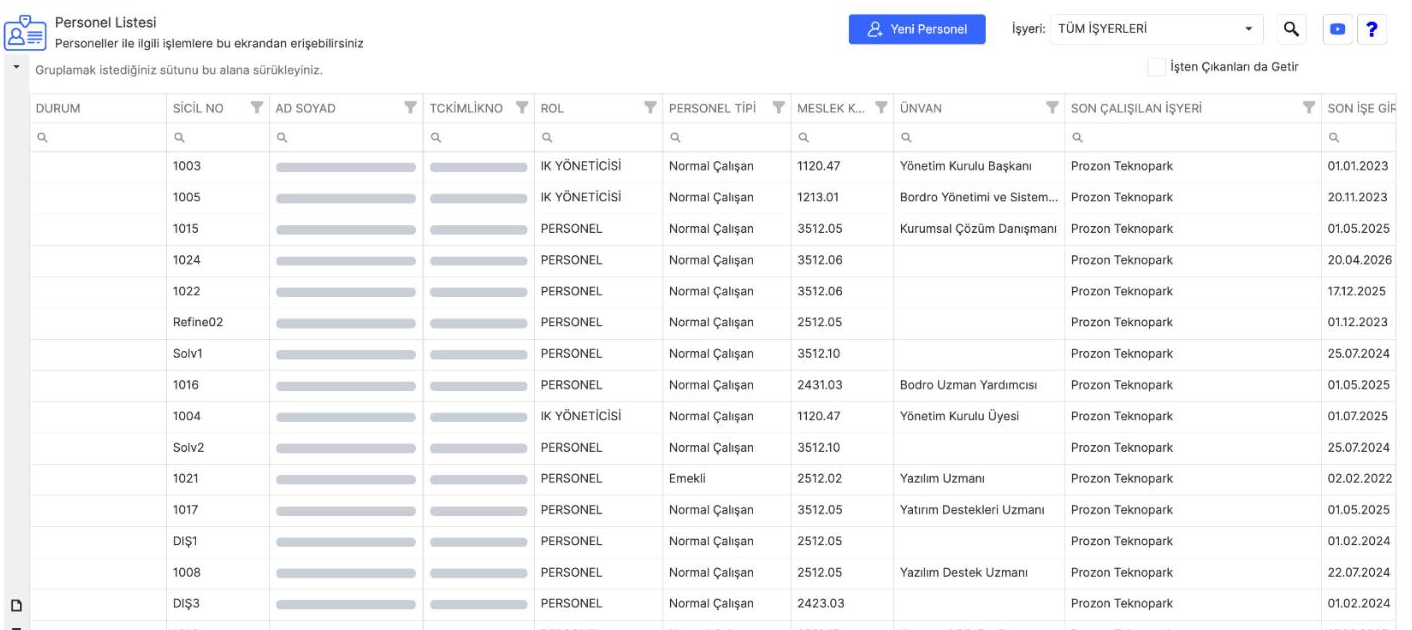This screenshot has height=630, width=1412.
Task: Click the search magnifier under TCKİMLİKNO column
Action: coord(436,137)
